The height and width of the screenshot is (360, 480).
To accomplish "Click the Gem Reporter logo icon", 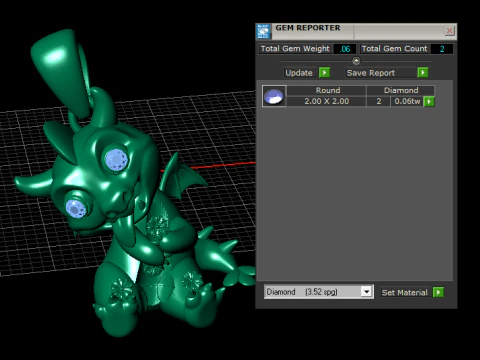I will tap(263, 32).
